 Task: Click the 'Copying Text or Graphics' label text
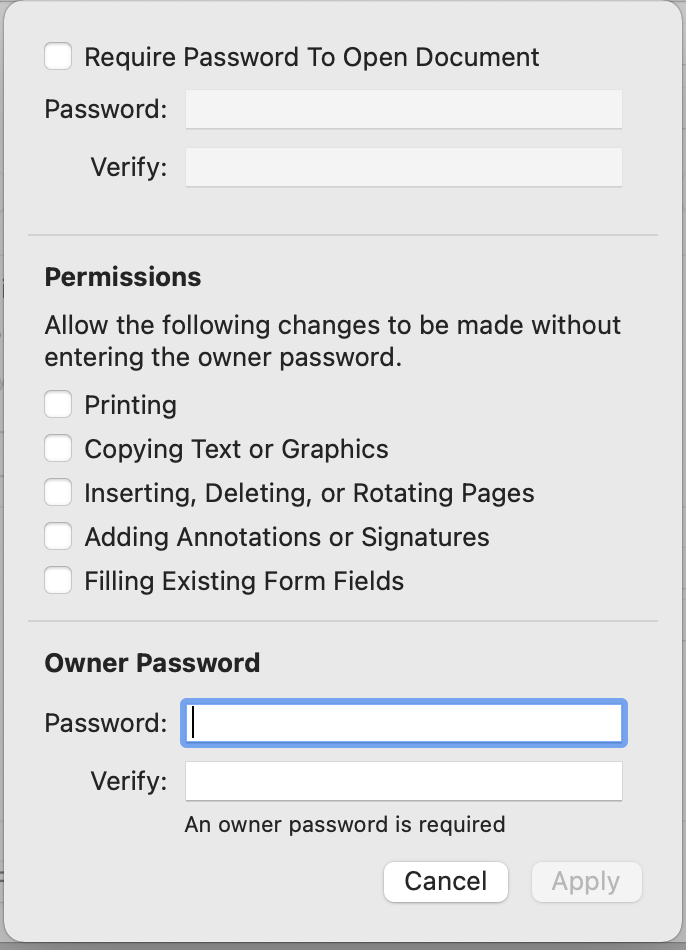coord(236,449)
